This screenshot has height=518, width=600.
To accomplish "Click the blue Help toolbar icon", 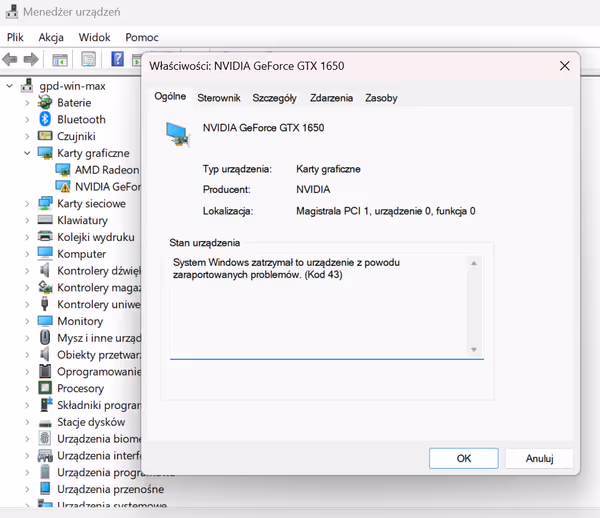I will click(117, 60).
